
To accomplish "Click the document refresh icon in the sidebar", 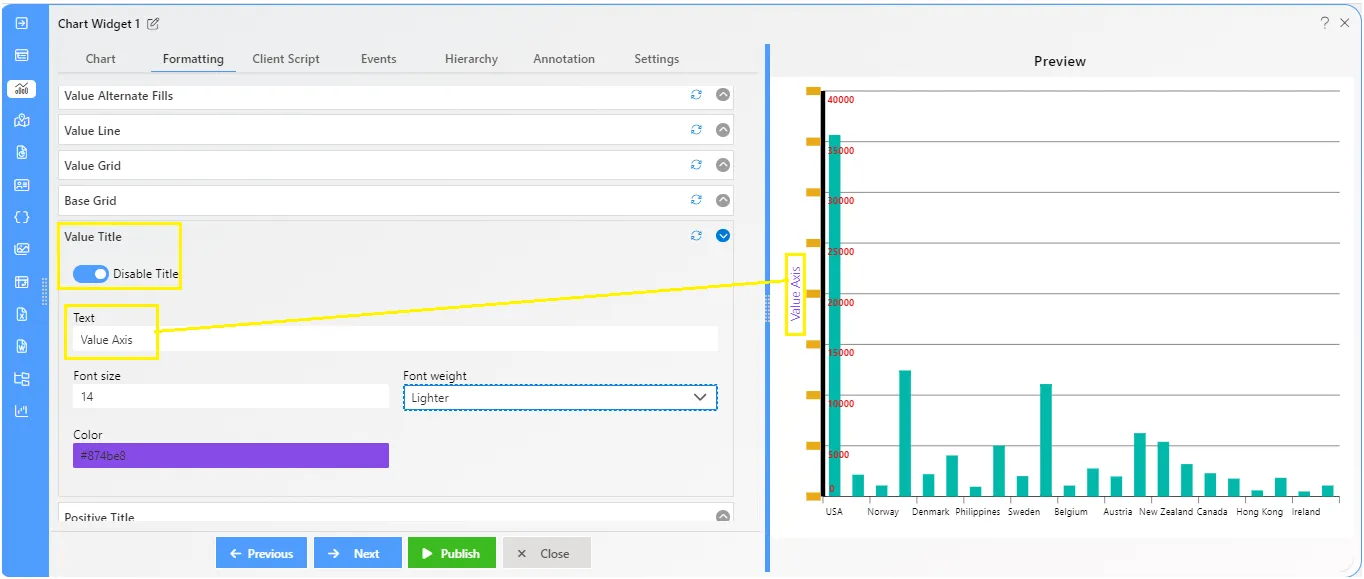I will pos(22,153).
